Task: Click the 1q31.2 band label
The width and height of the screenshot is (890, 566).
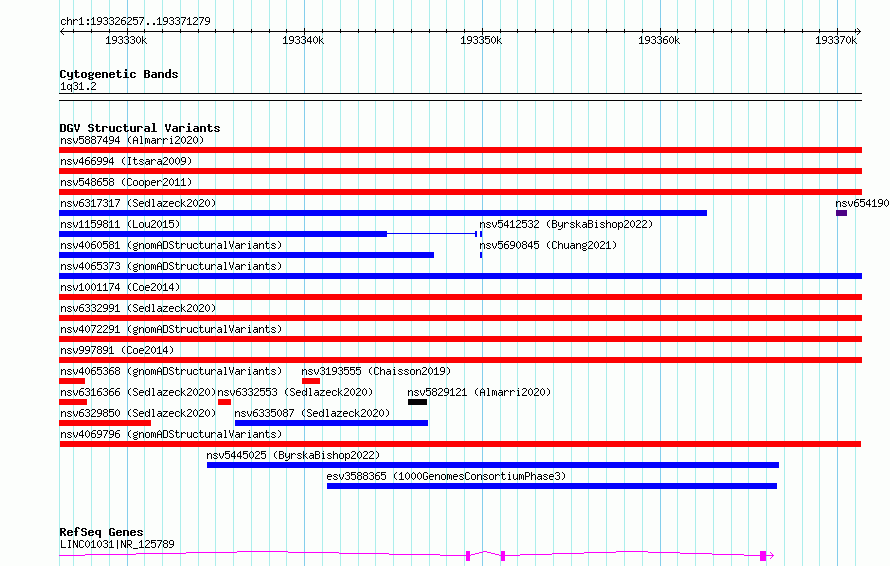Action: (78, 87)
